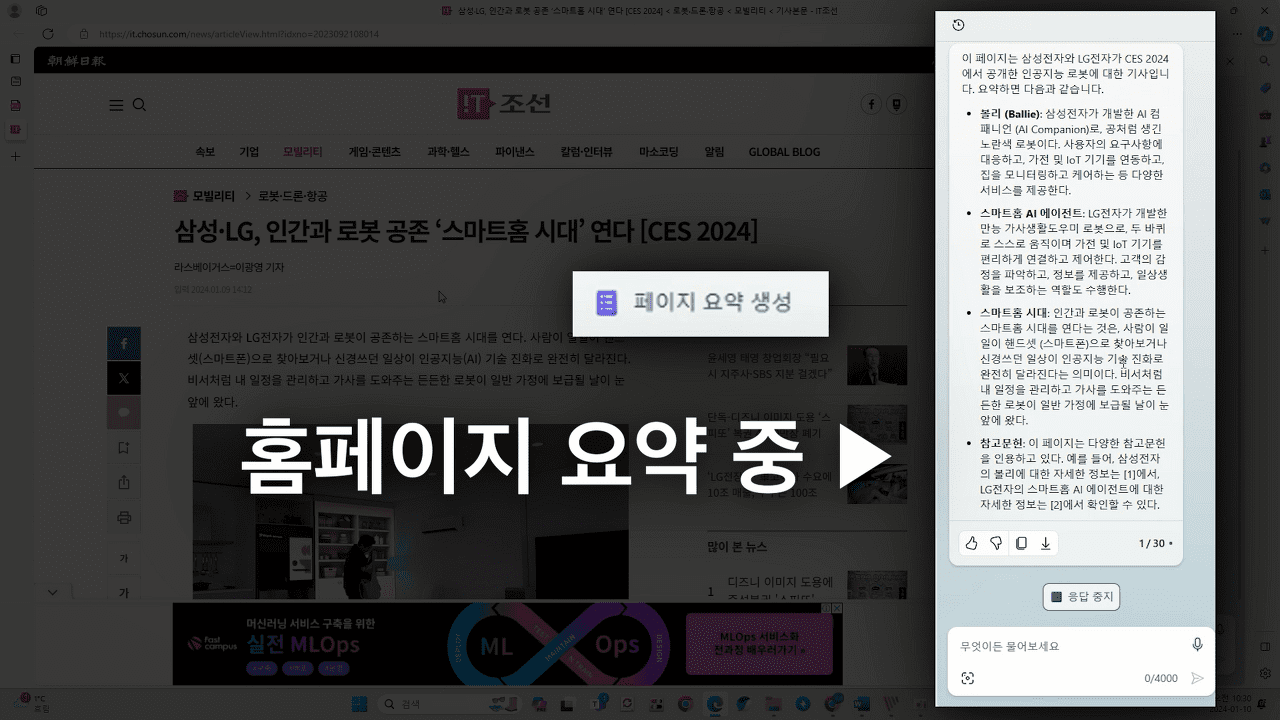Open the IT조선 hamburger menu
The width and height of the screenshot is (1280, 720).
115,104
